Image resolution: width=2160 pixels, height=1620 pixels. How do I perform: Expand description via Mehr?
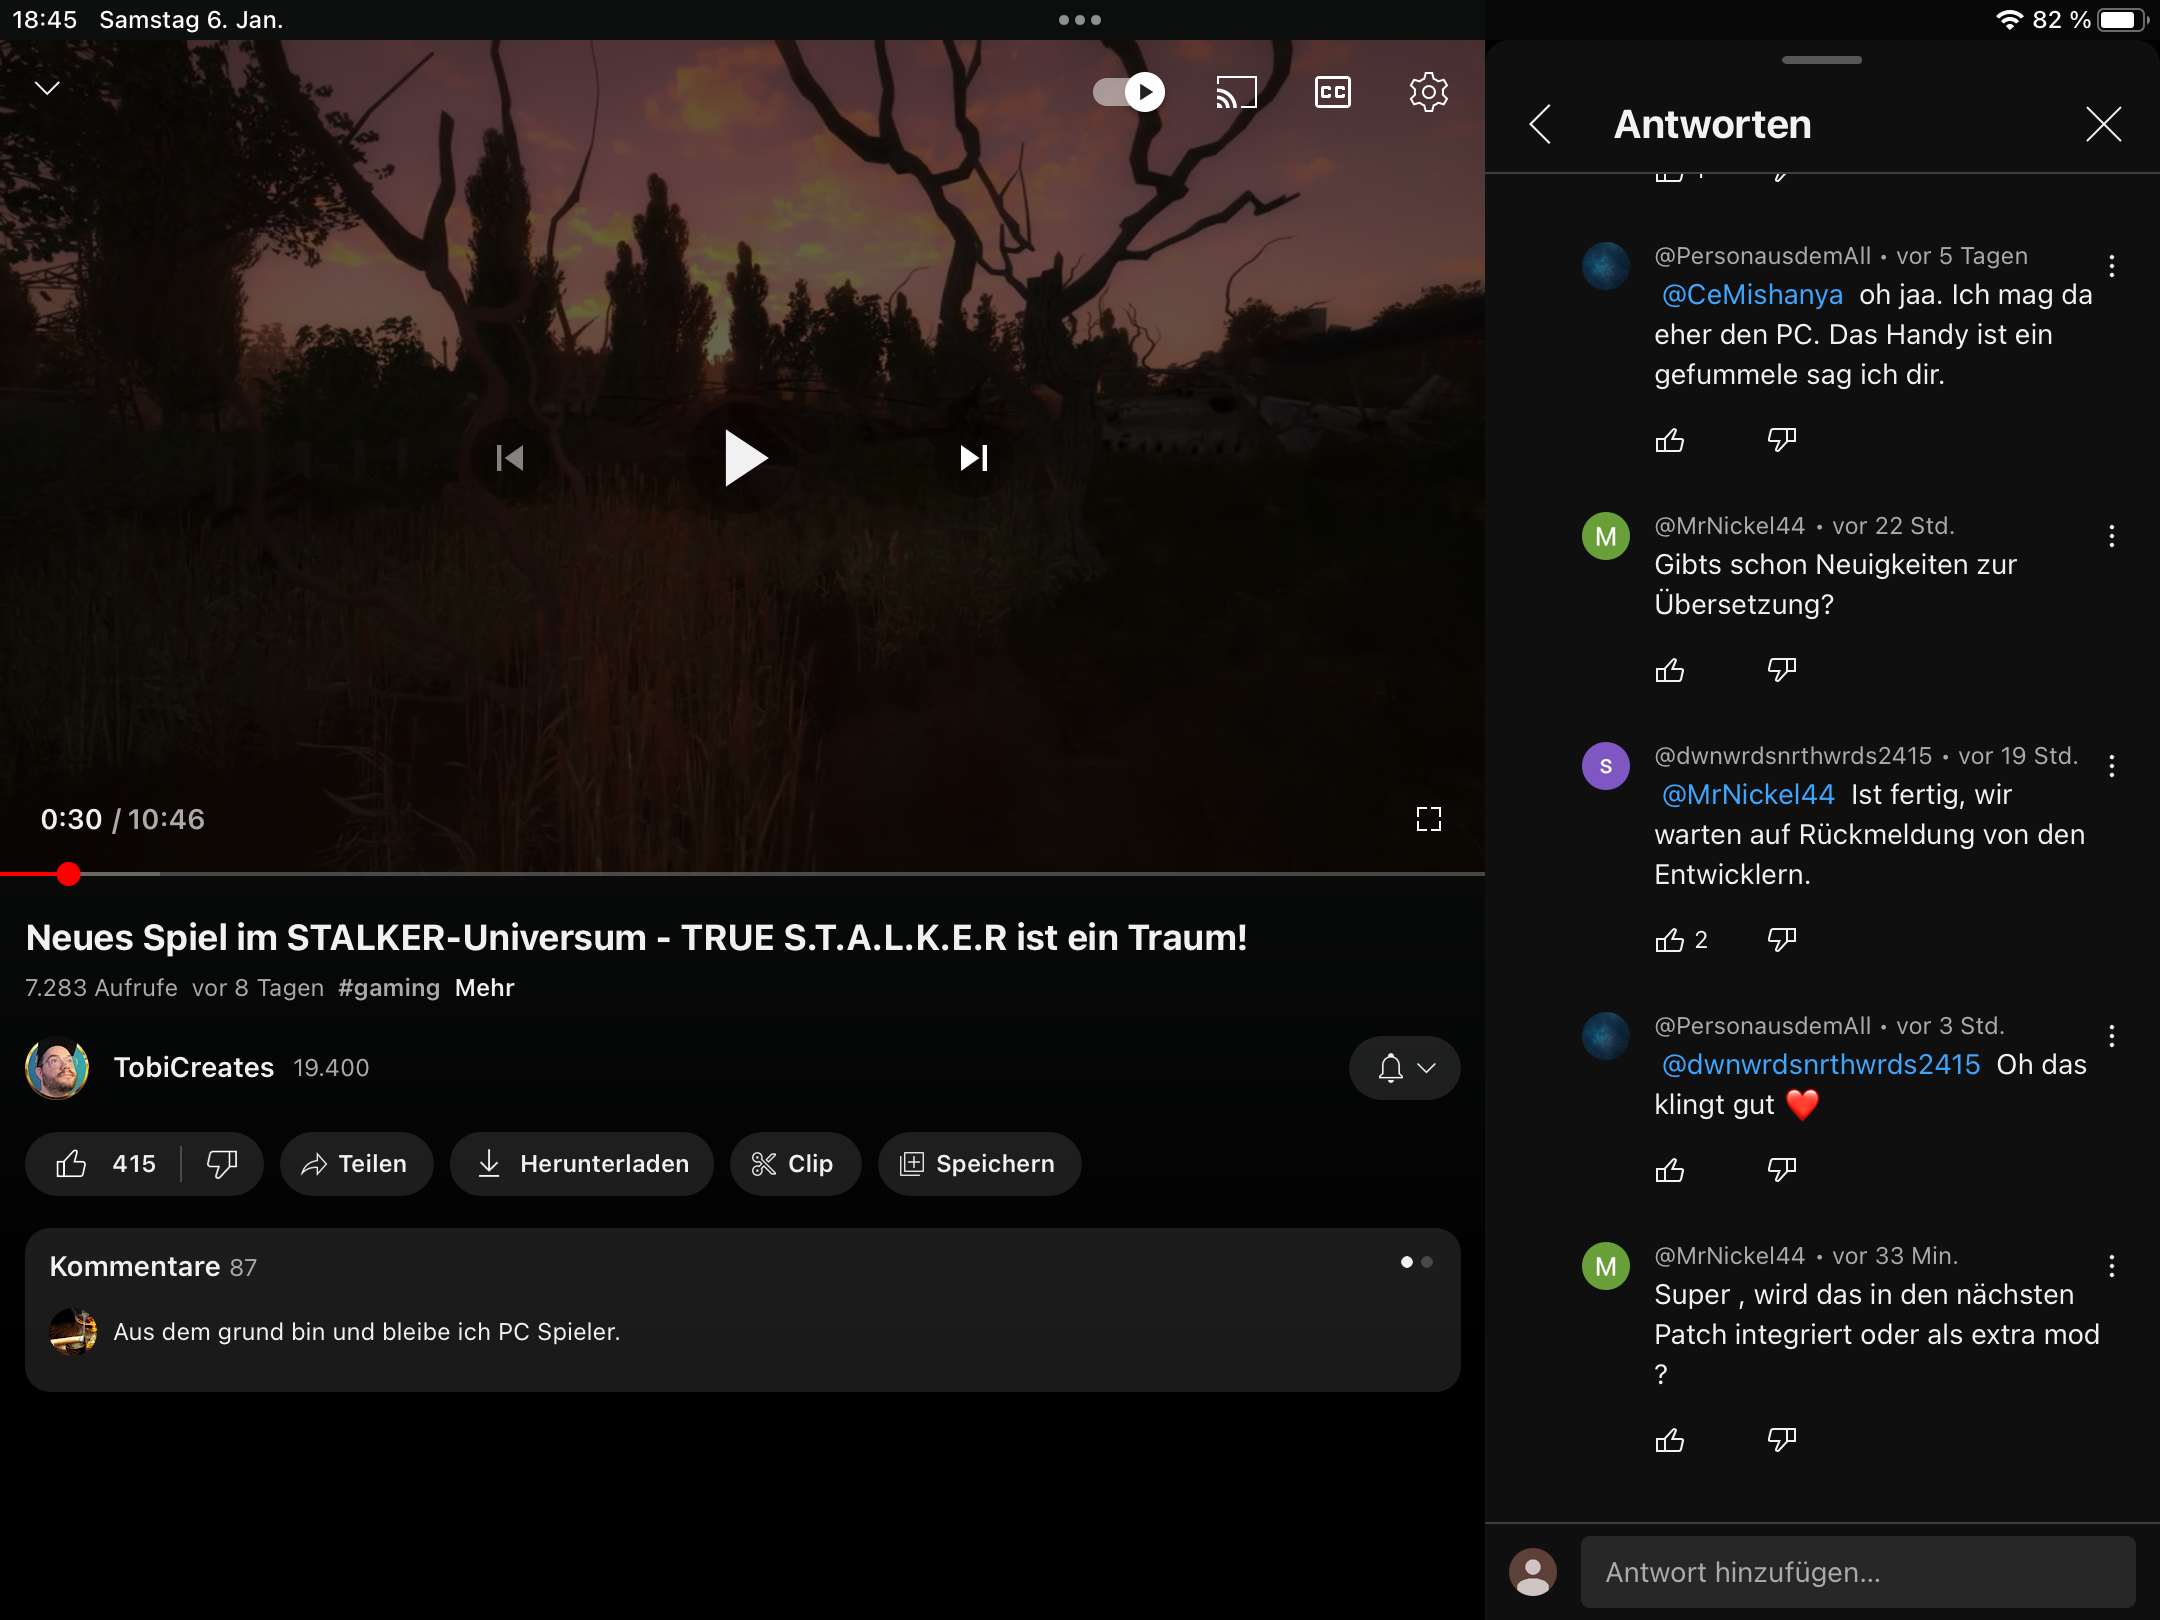(484, 988)
